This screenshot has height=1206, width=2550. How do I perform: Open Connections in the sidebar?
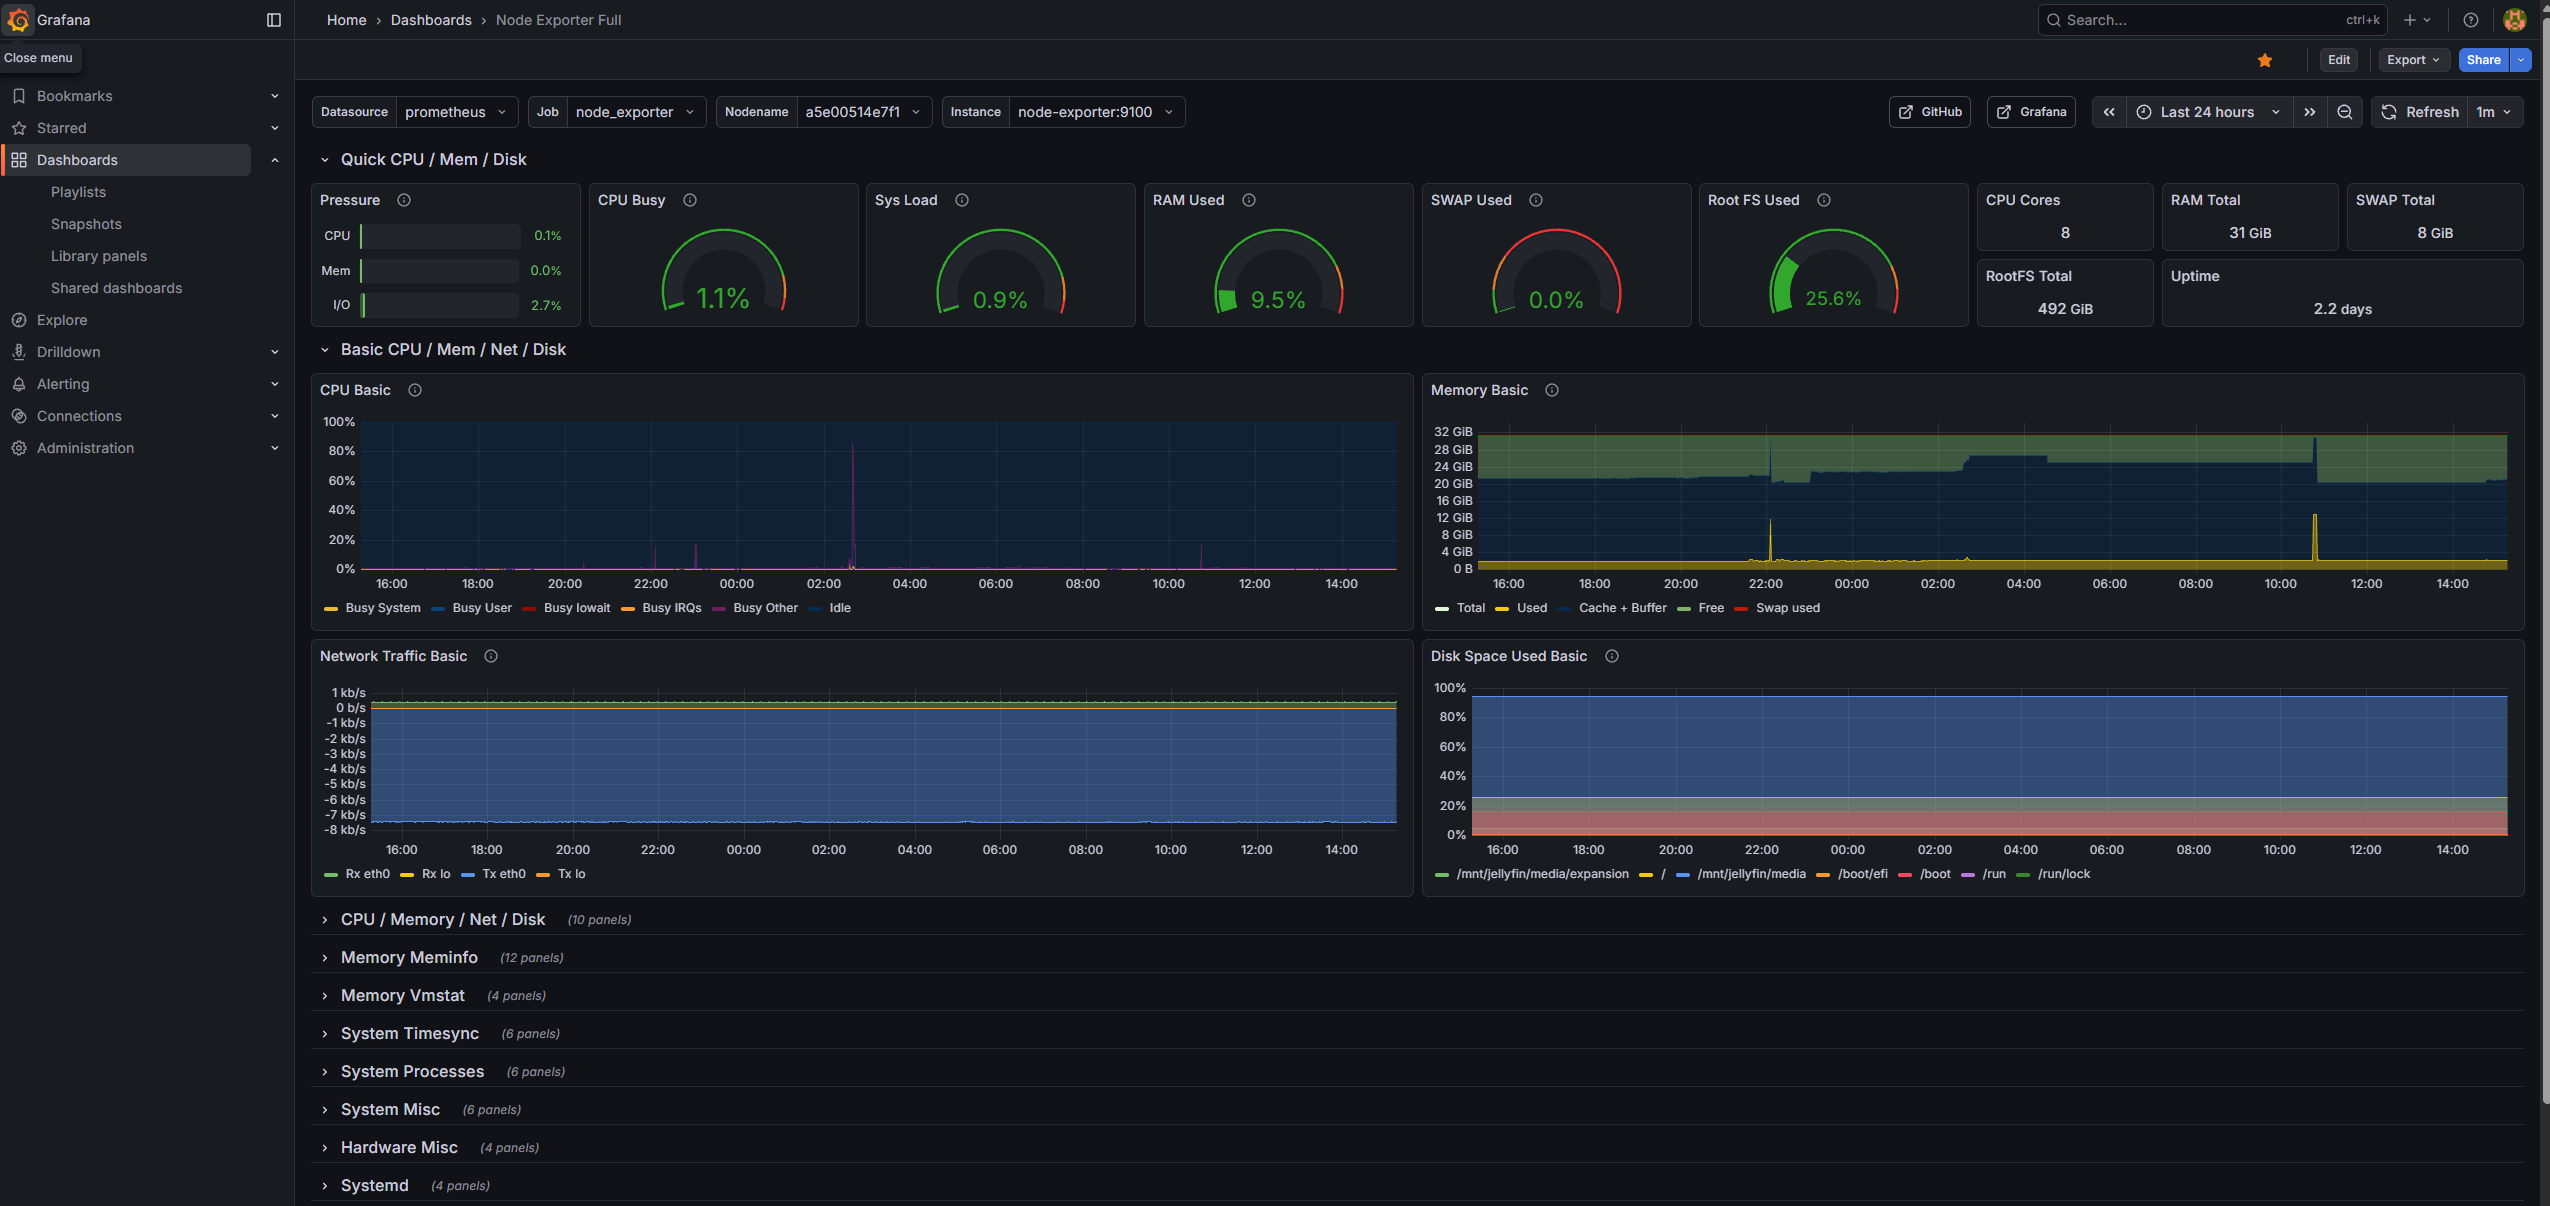click(79, 416)
